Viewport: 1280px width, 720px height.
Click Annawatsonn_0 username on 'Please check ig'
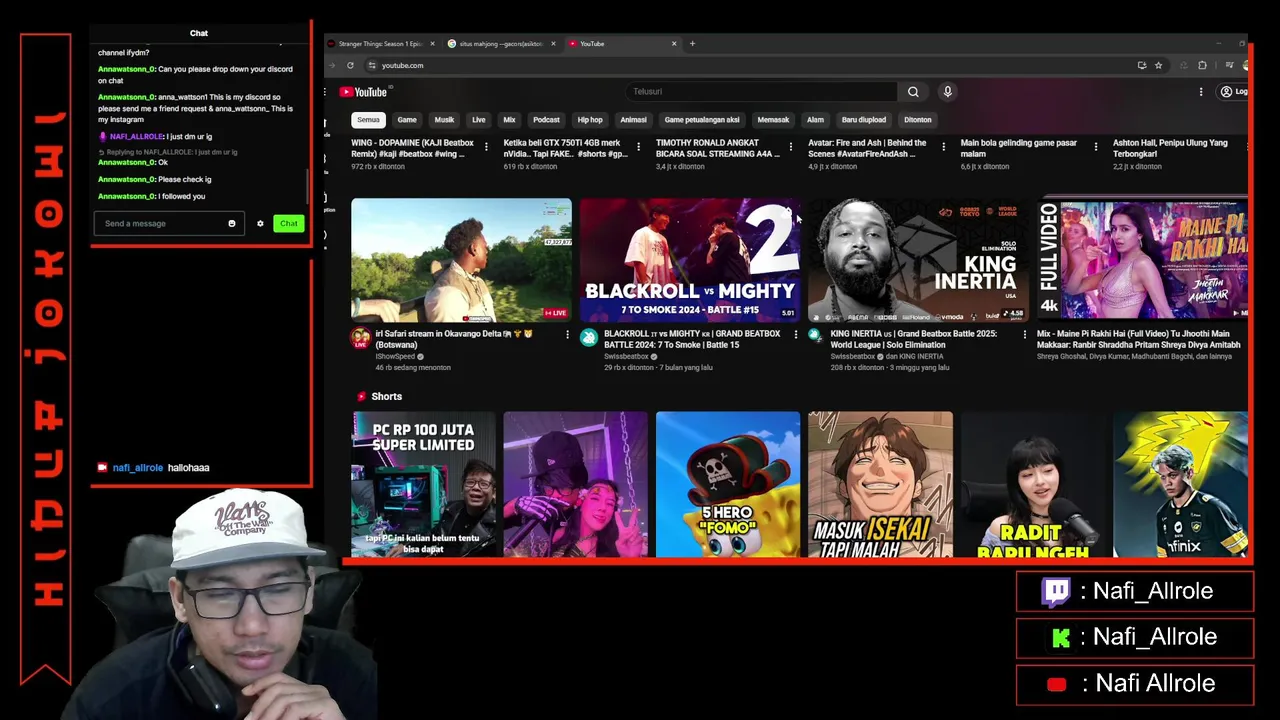point(126,179)
